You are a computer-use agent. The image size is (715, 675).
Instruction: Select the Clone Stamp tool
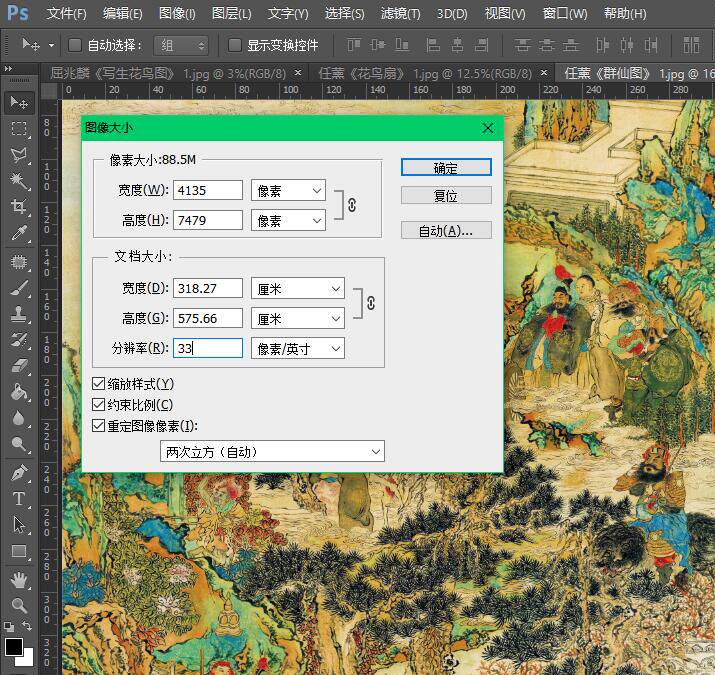(19, 314)
